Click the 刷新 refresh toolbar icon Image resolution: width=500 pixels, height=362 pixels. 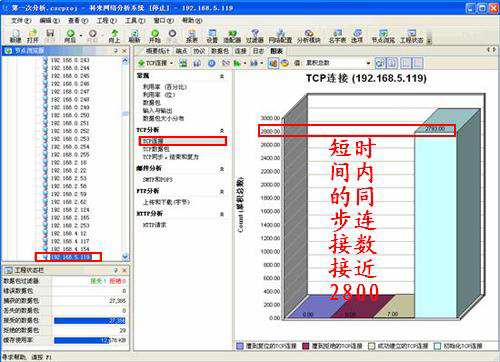click(x=134, y=36)
